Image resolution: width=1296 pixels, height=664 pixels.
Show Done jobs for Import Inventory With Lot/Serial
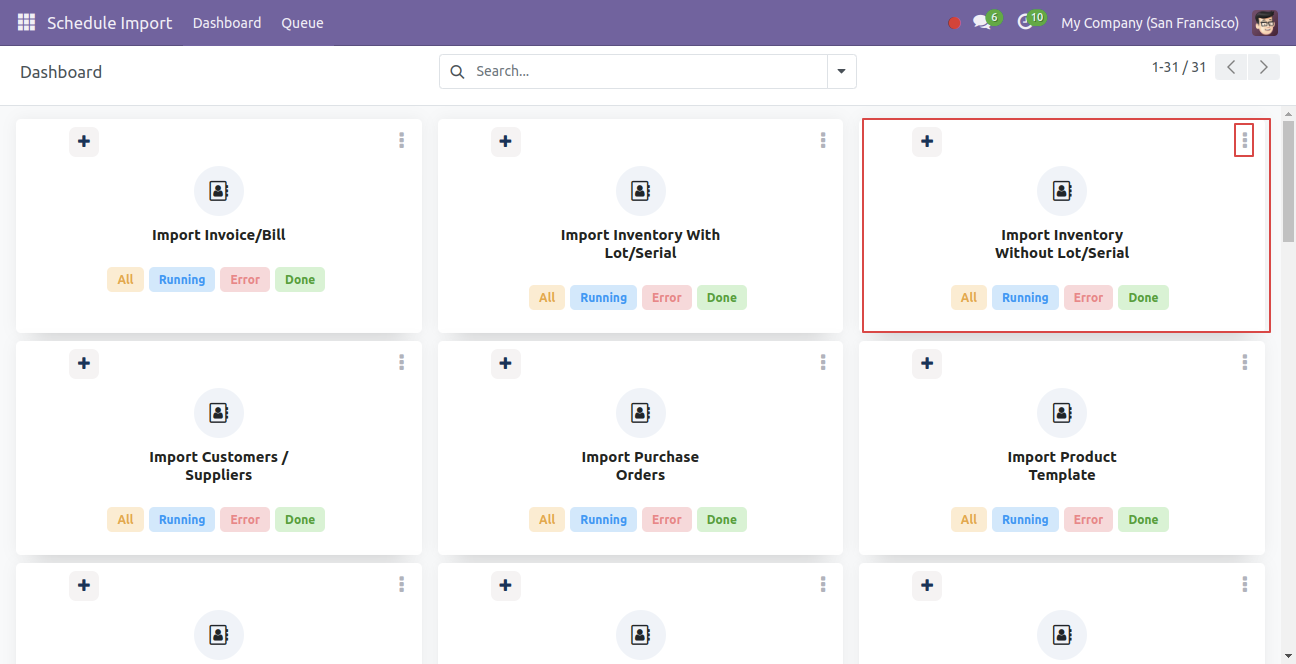tap(722, 298)
